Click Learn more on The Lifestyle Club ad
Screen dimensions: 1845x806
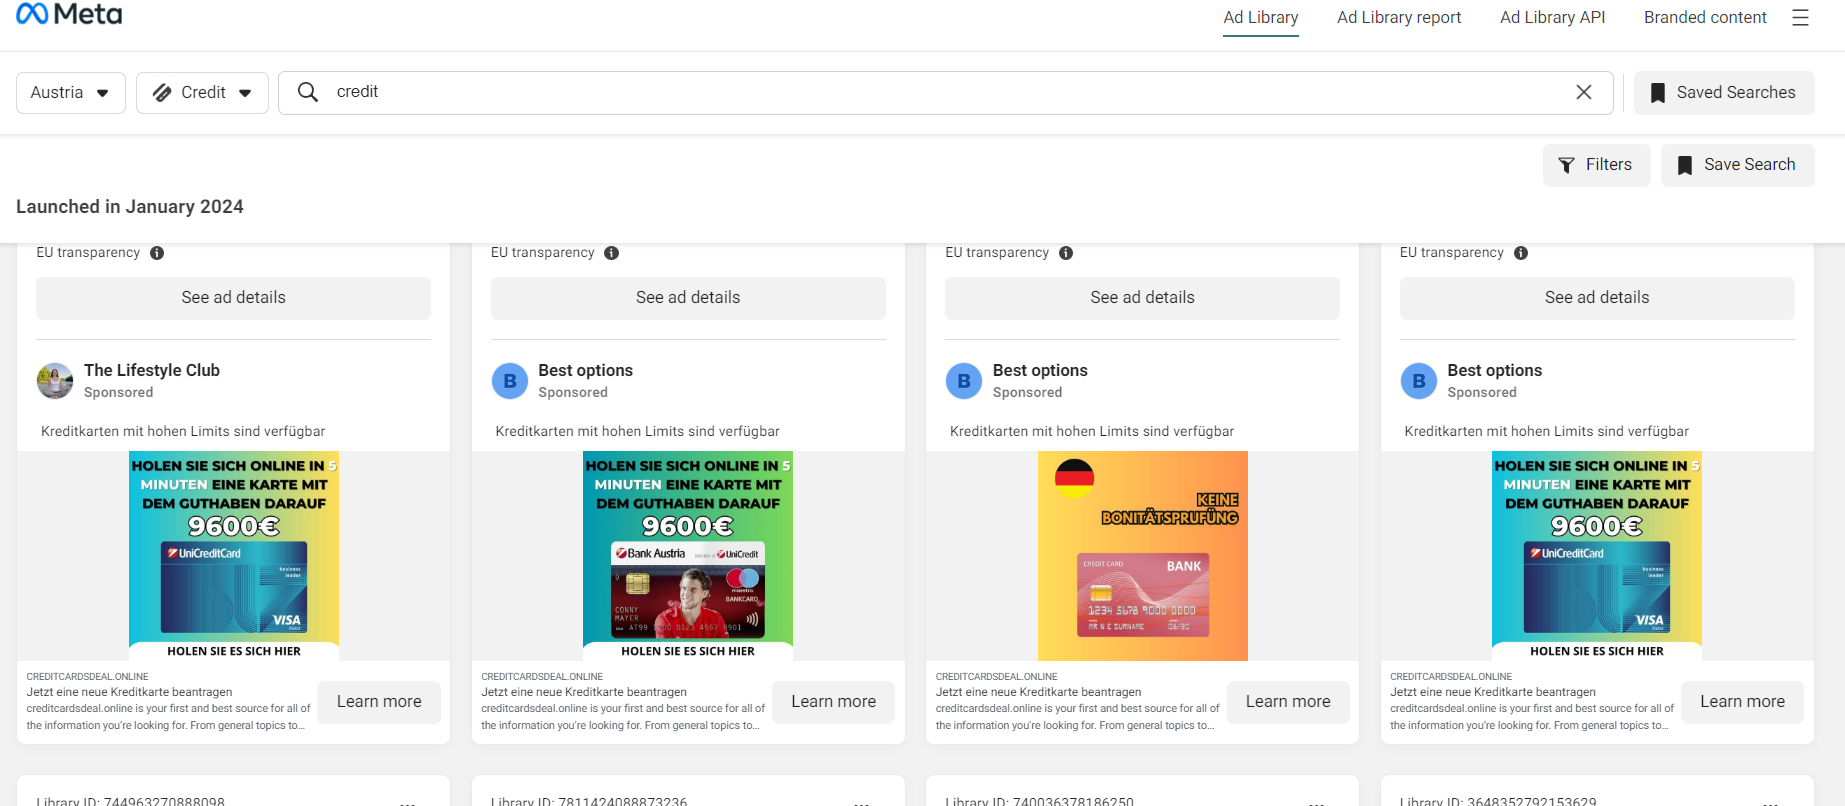point(379,702)
